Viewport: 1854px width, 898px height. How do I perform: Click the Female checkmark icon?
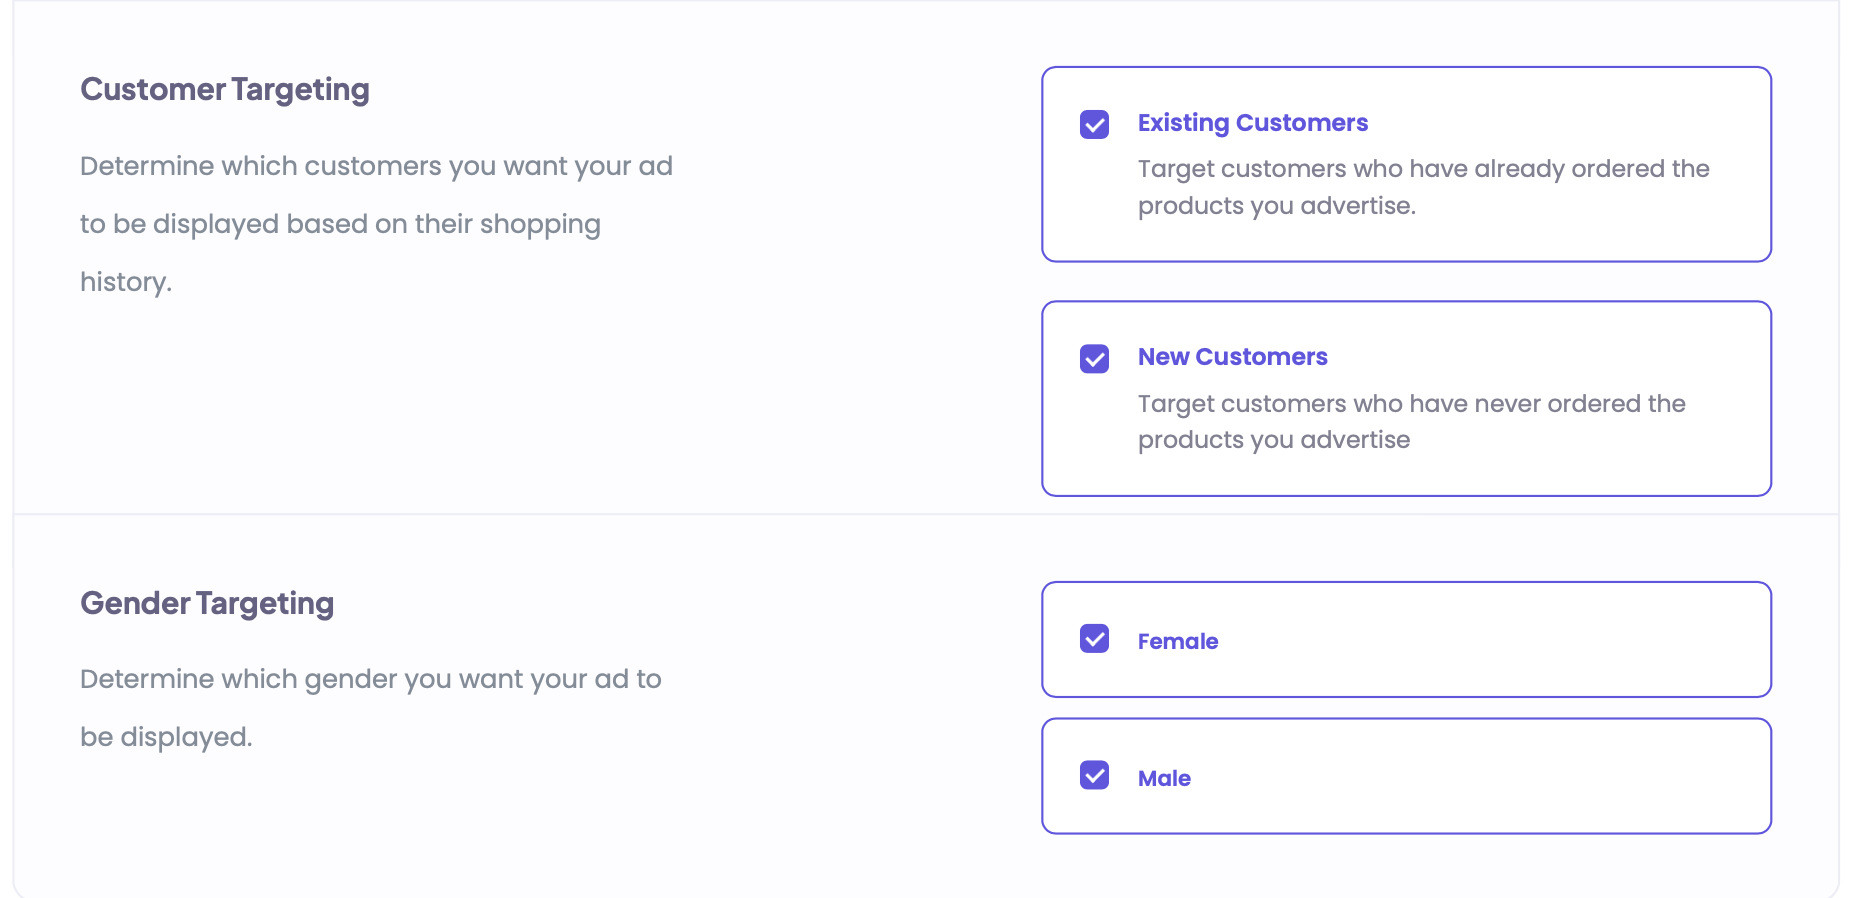1095,639
